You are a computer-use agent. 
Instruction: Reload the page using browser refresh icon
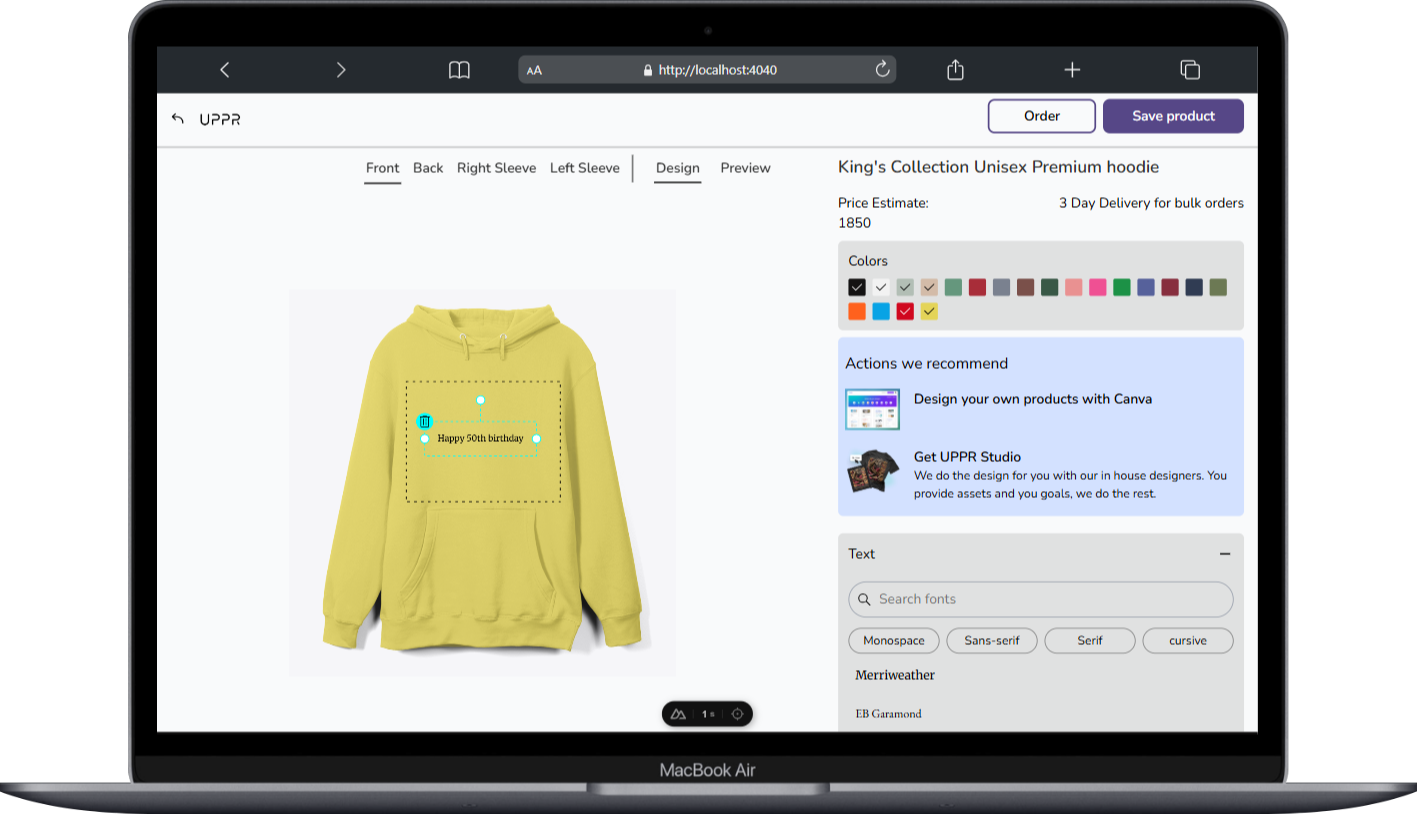[x=882, y=69]
